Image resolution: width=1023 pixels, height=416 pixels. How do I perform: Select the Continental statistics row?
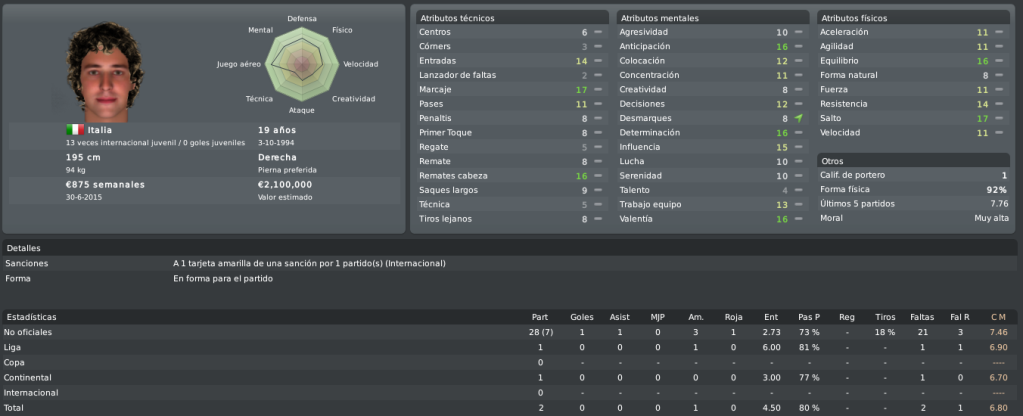(509, 378)
